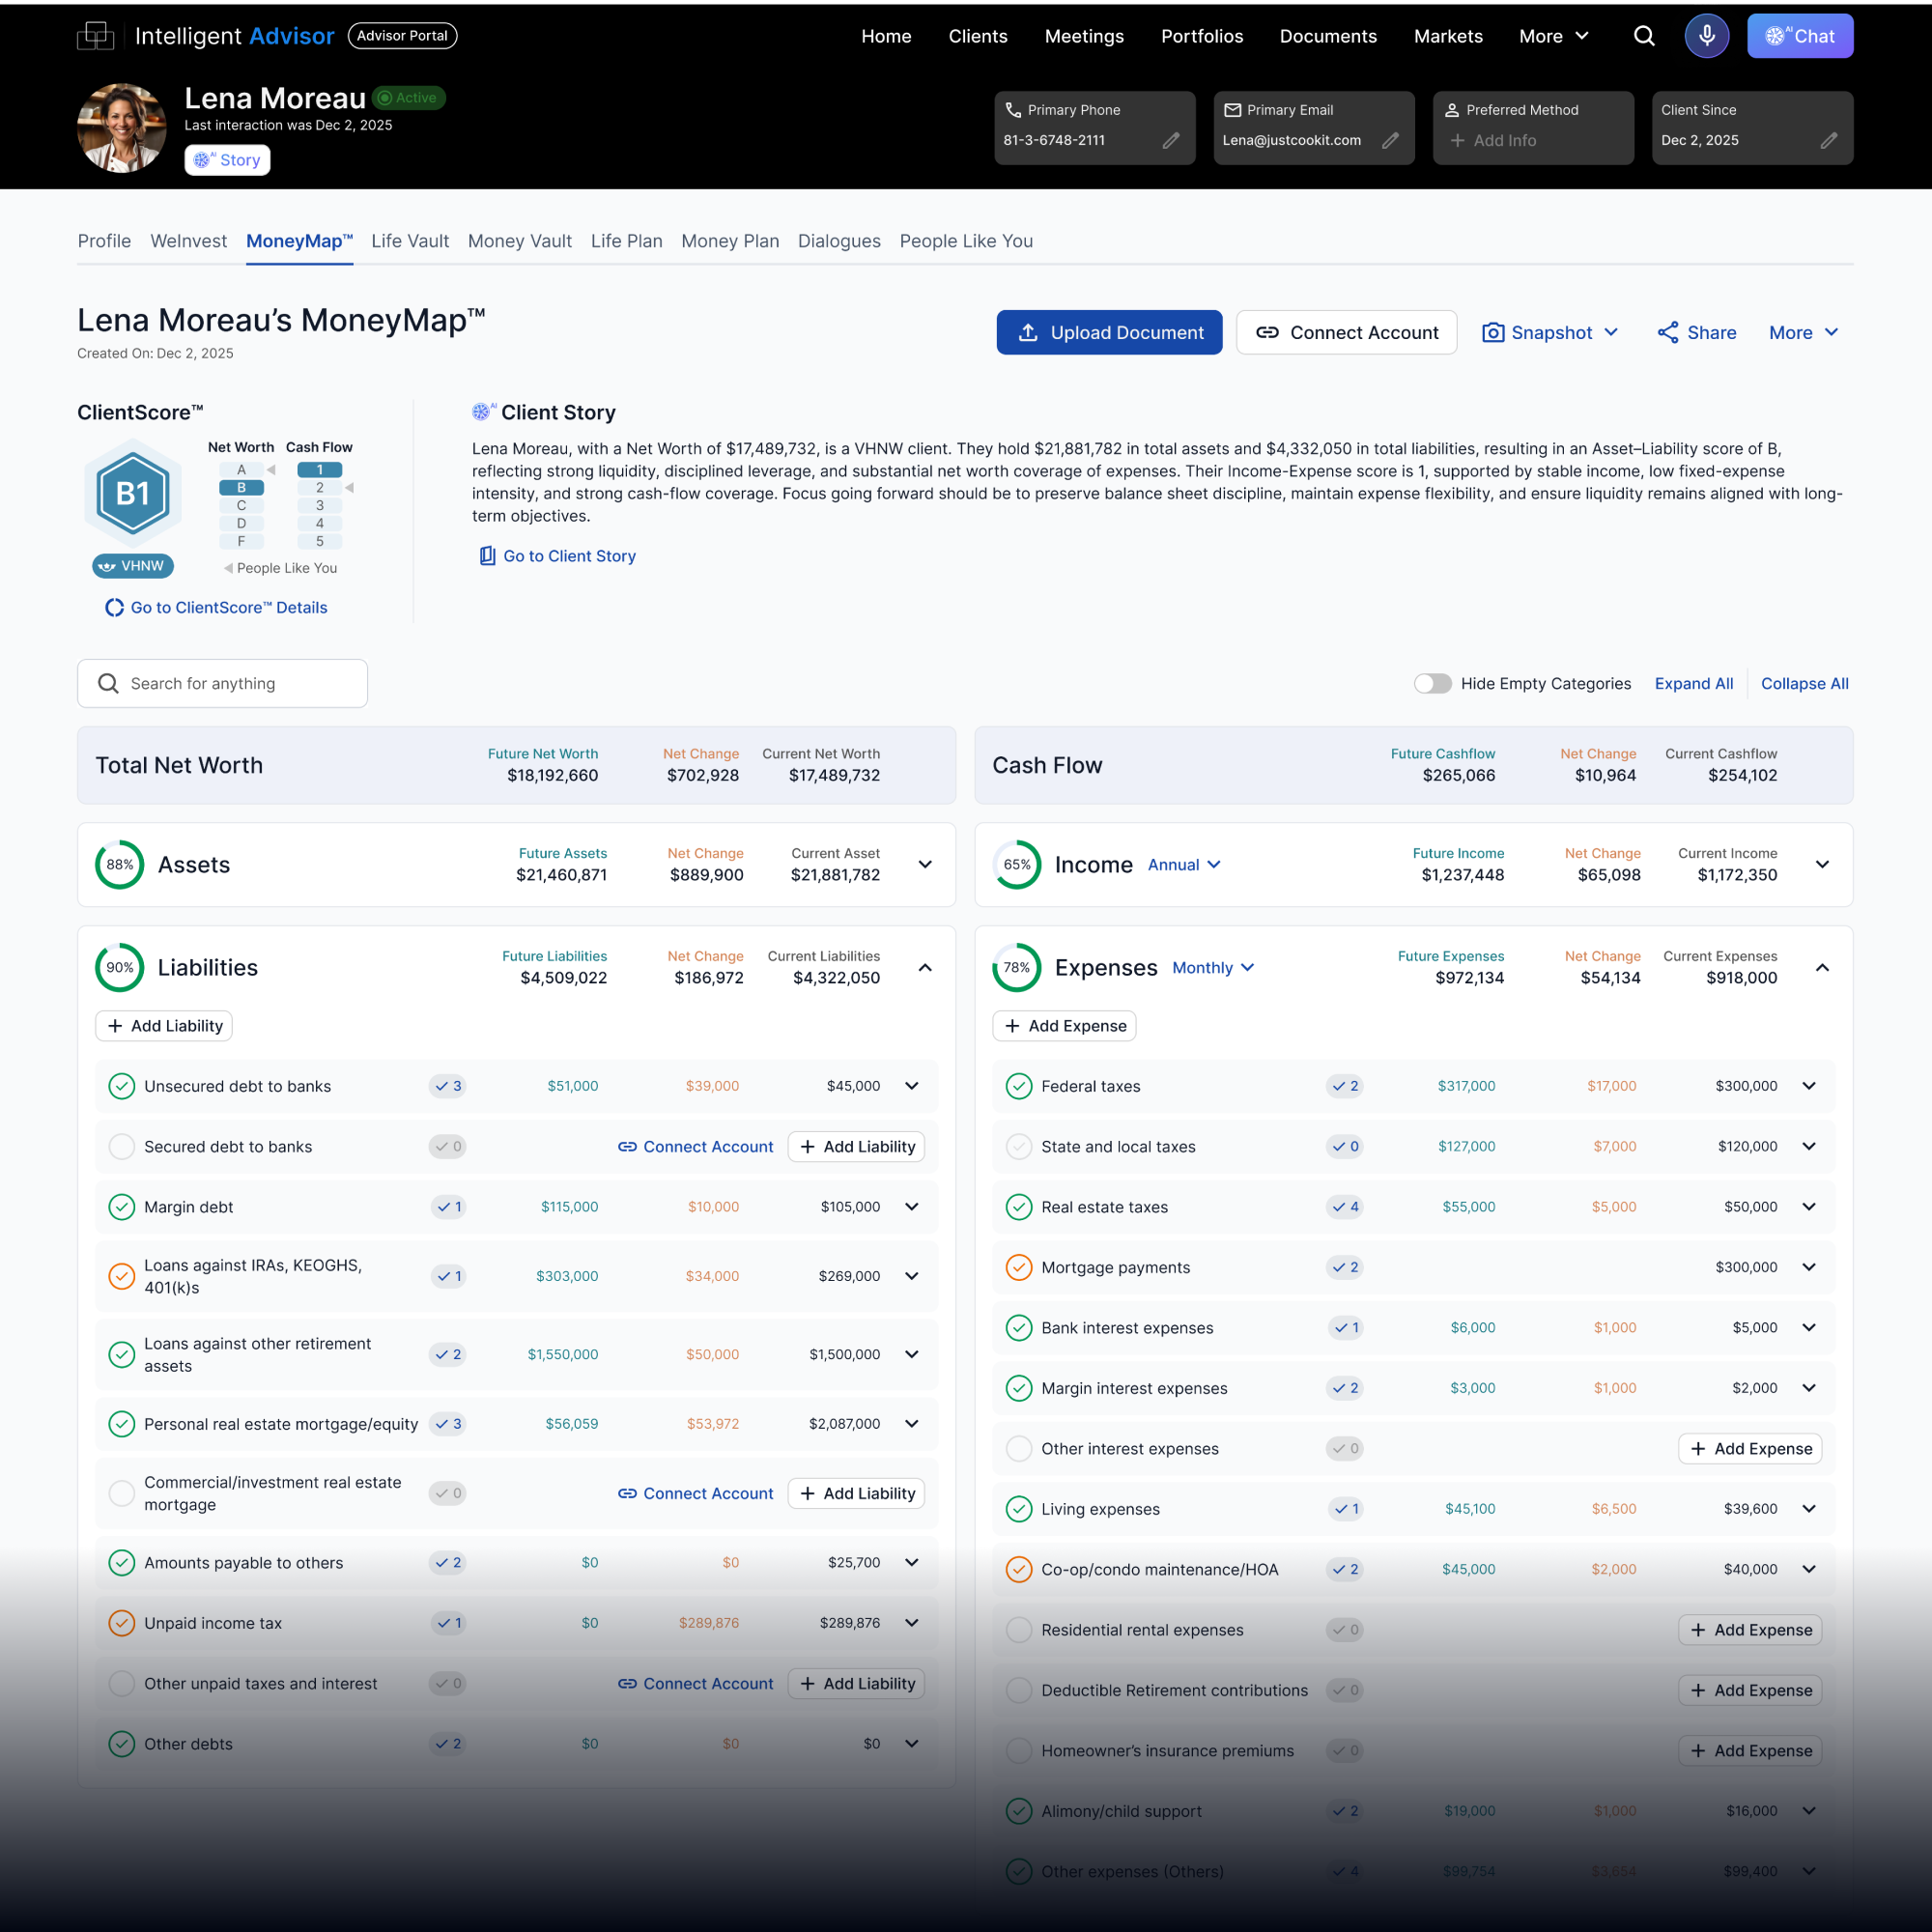Screen dimensions: 1932x1932
Task: Change Income period from Annual dropdown
Action: tap(1184, 865)
